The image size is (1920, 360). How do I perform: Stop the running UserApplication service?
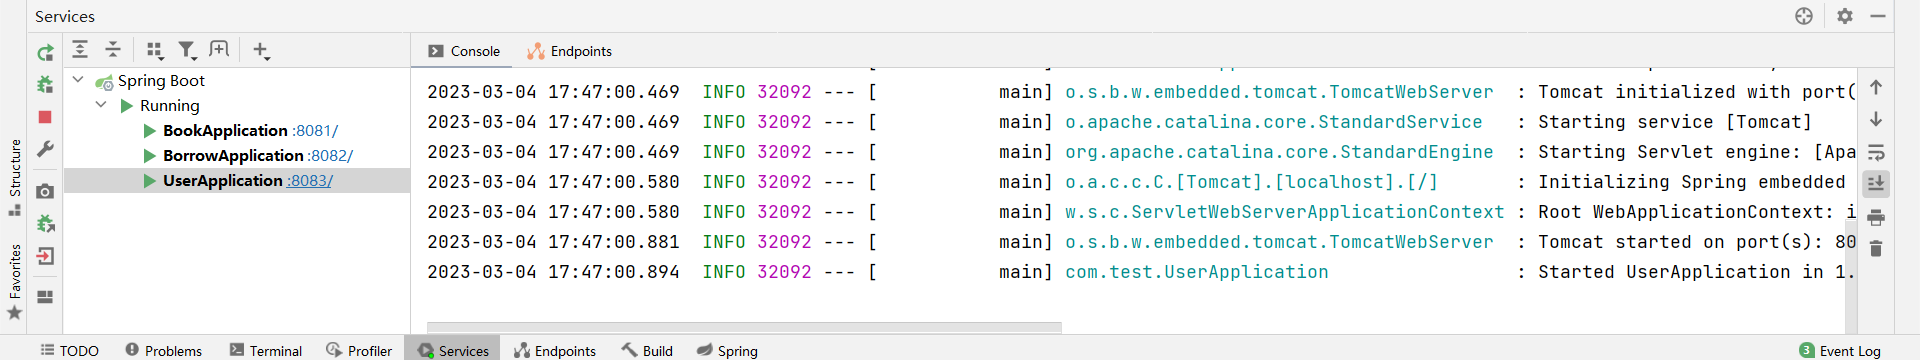point(45,117)
